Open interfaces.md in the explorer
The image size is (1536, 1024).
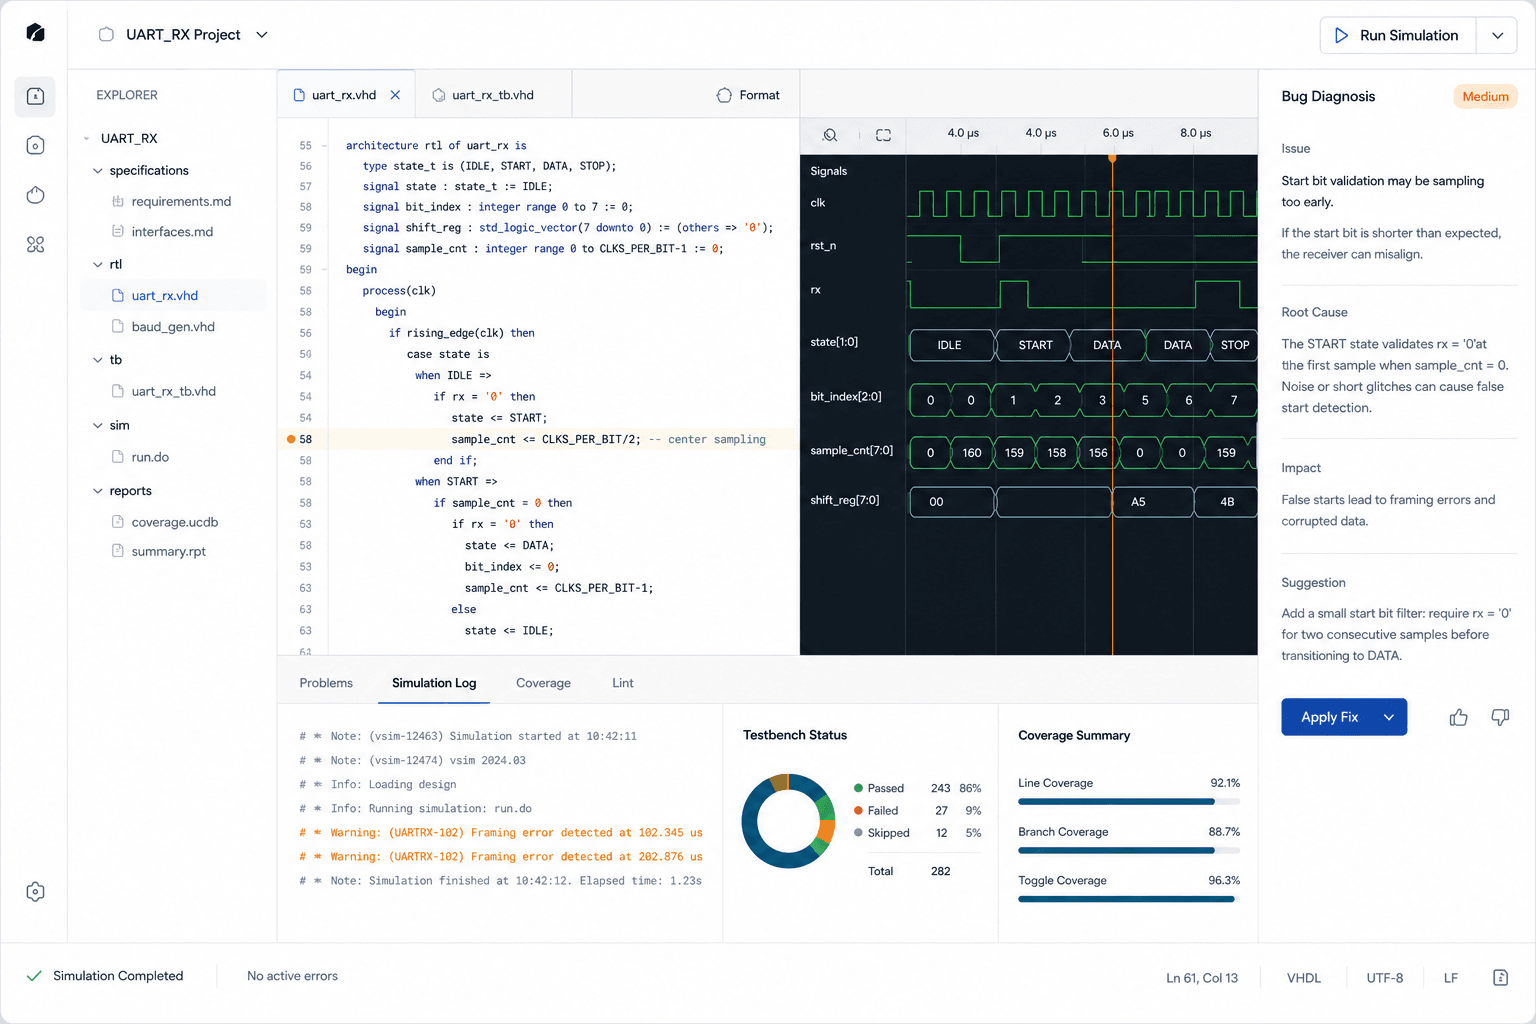coord(172,232)
